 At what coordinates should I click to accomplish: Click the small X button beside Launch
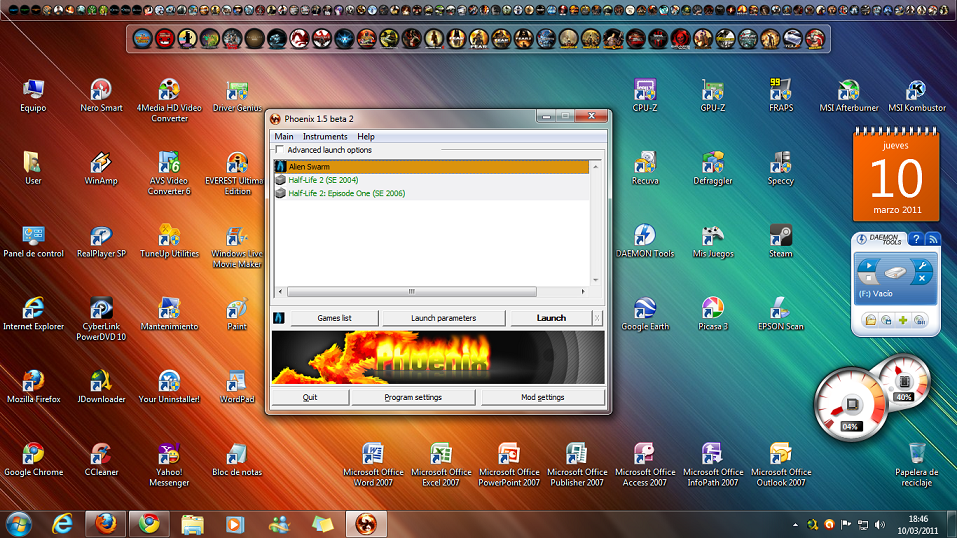597,318
